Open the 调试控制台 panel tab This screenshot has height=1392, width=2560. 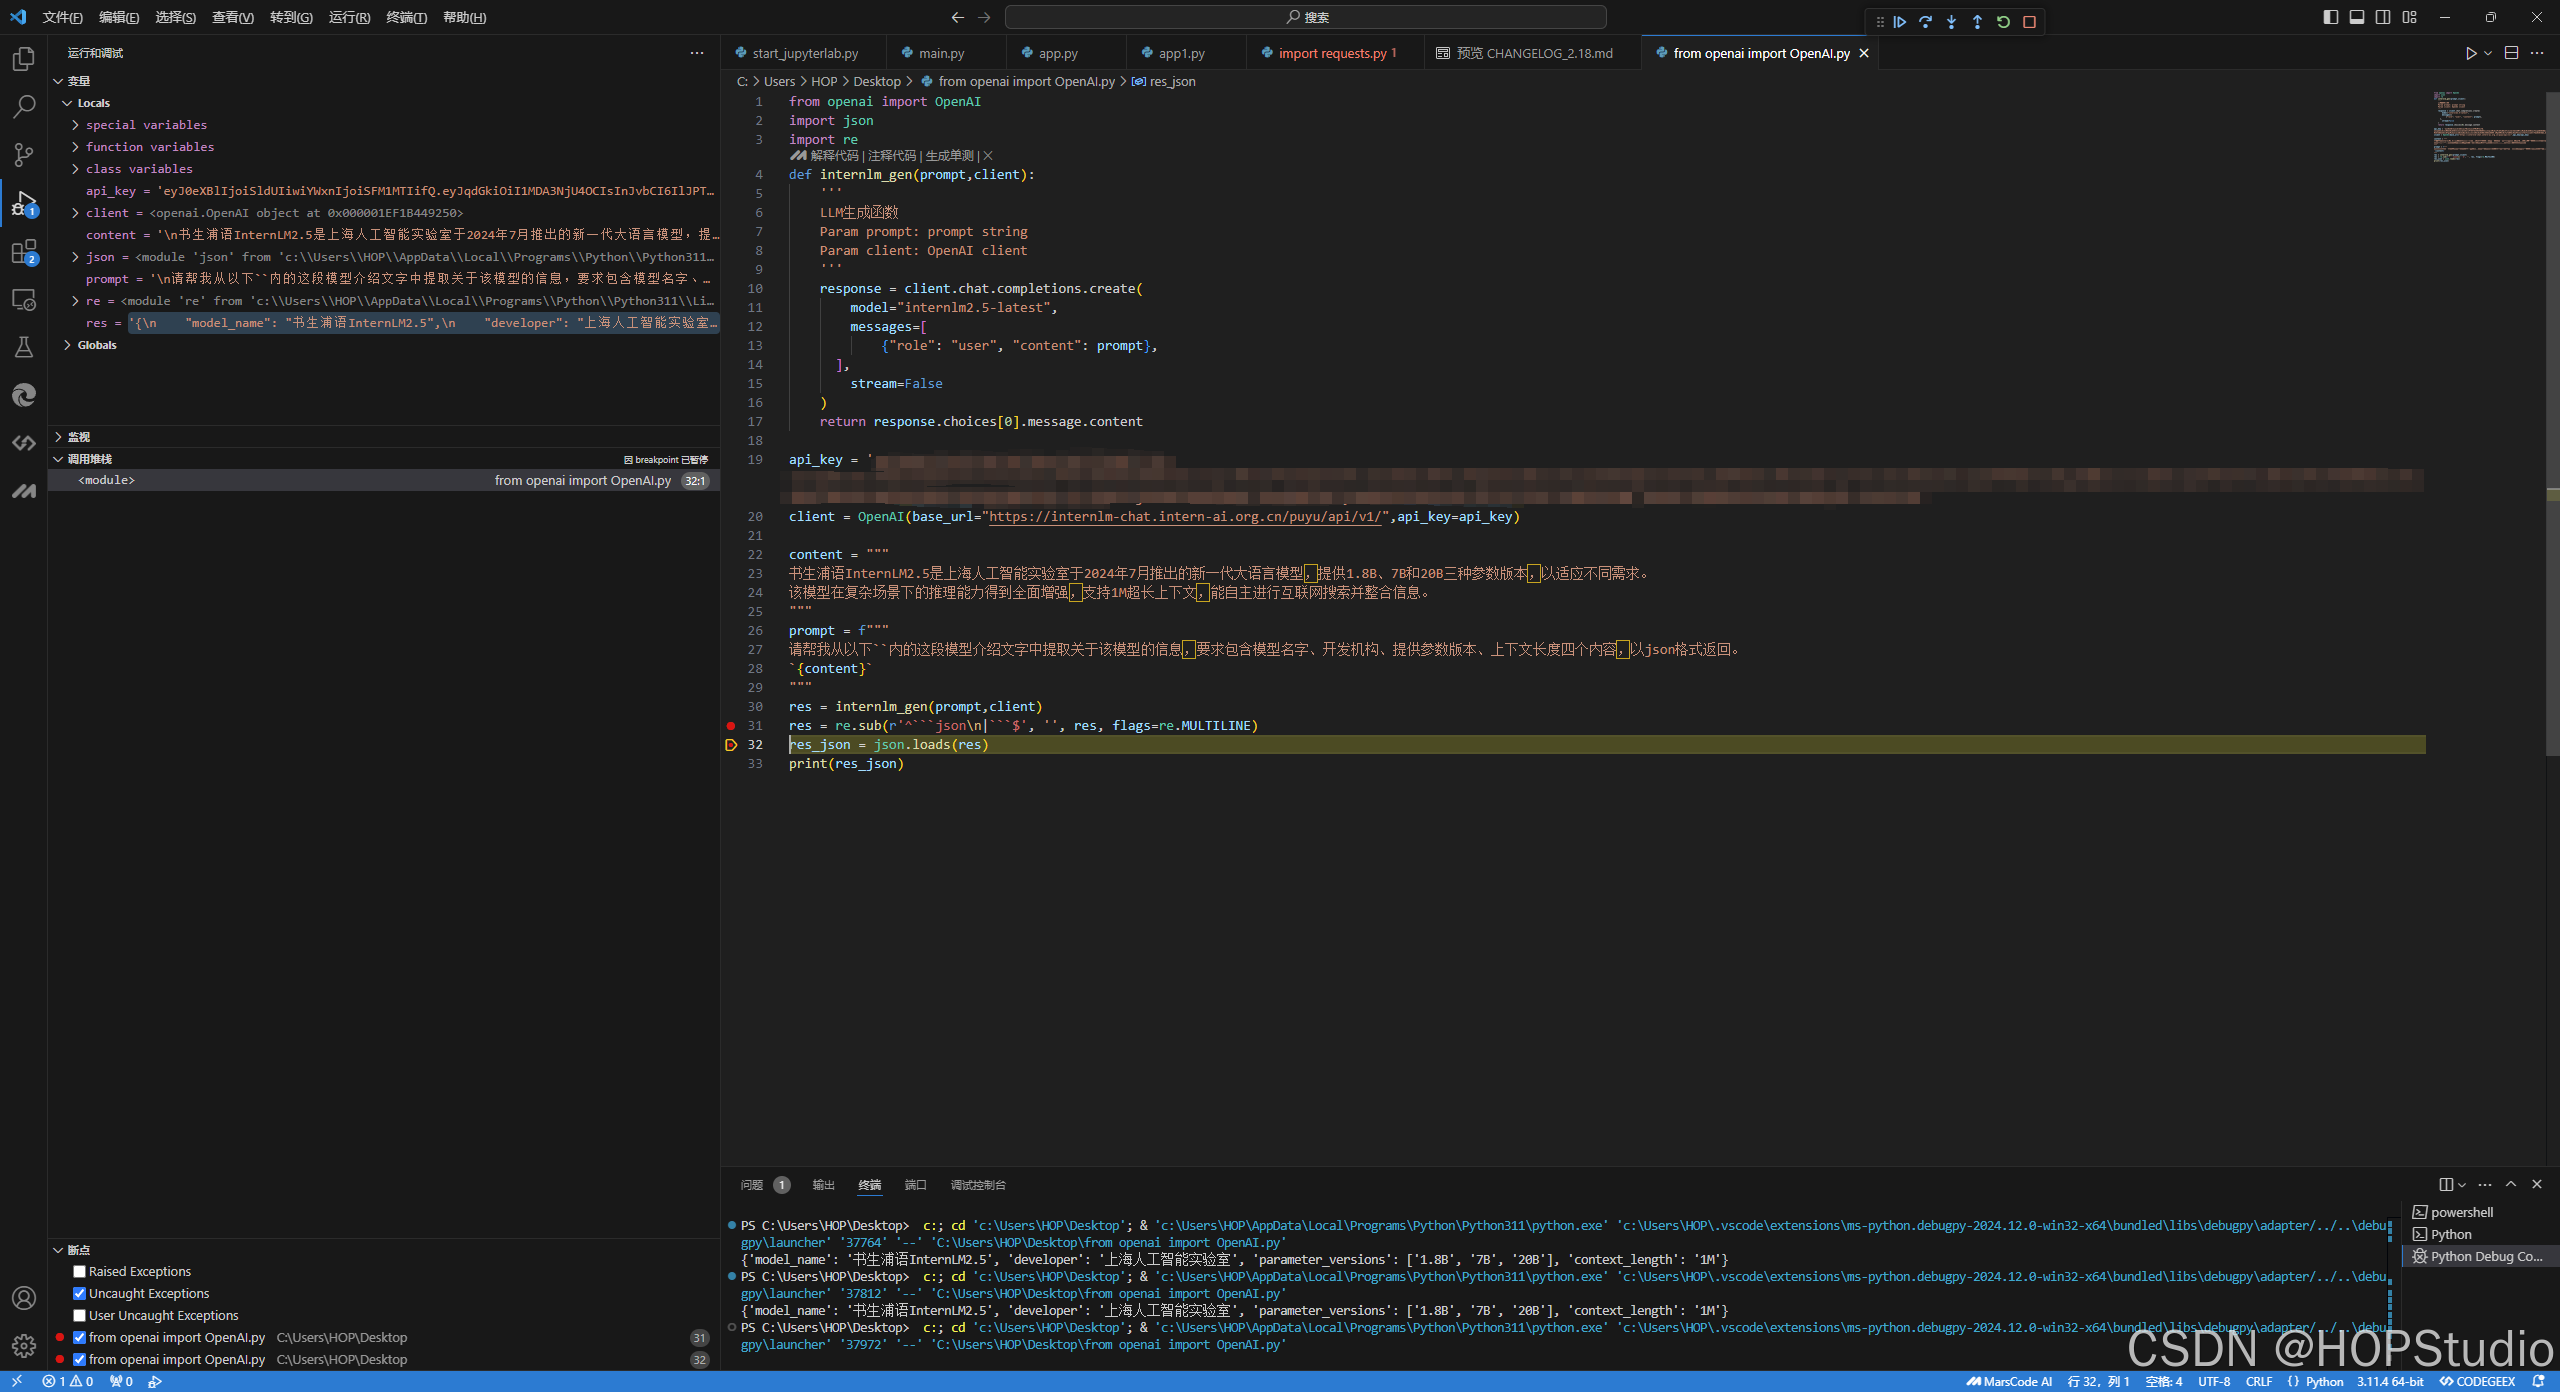(977, 1185)
